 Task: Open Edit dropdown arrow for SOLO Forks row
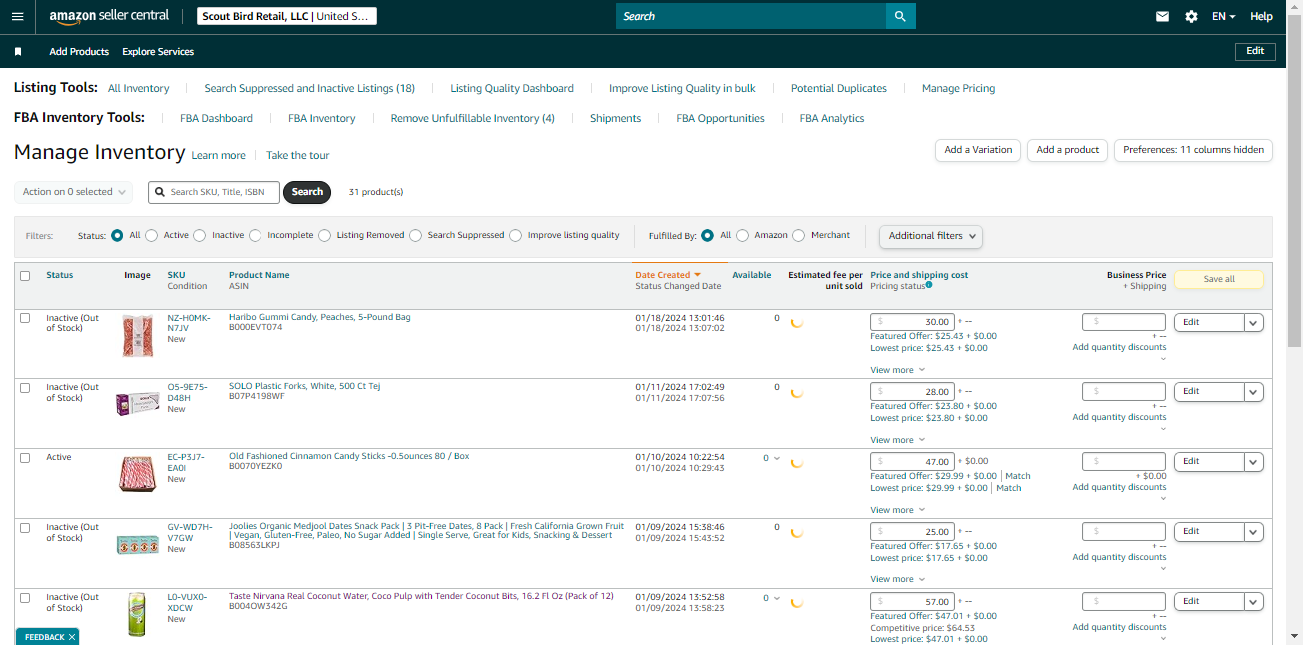(x=1254, y=392)
